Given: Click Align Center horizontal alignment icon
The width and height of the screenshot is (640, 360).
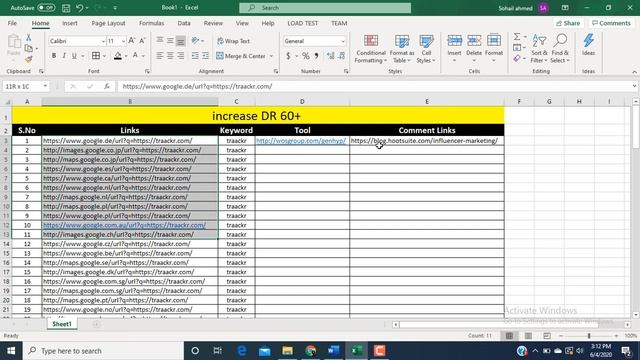Looking at the screenshot, I should (x=170, y=56).
